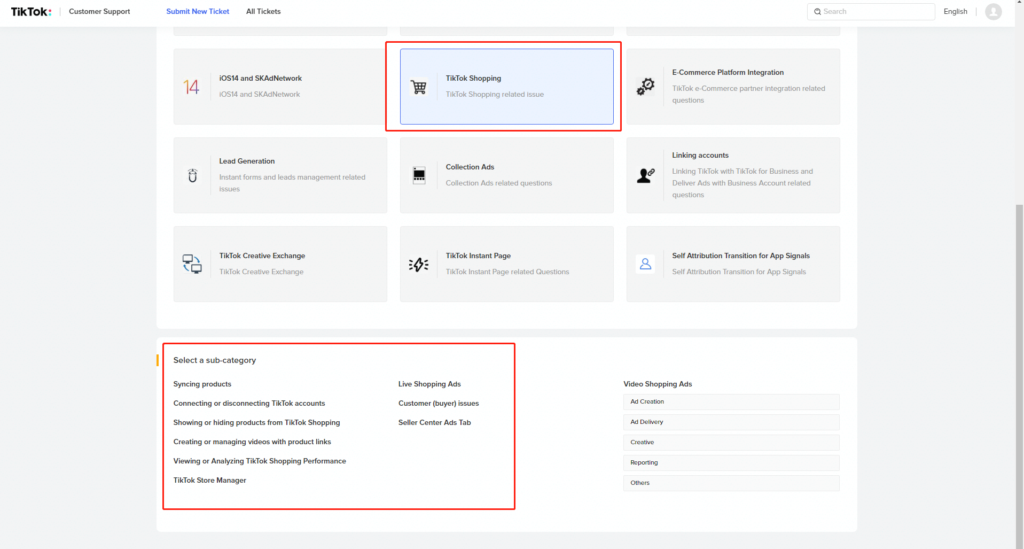Select the TikTok Shopping category card
1024x549 pixels.
[x=507, y=86]
